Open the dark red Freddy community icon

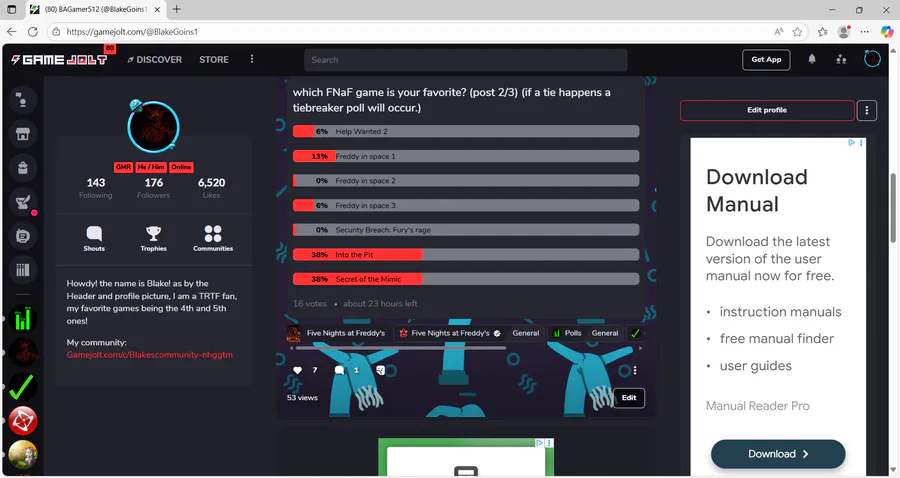coord(22,353)
